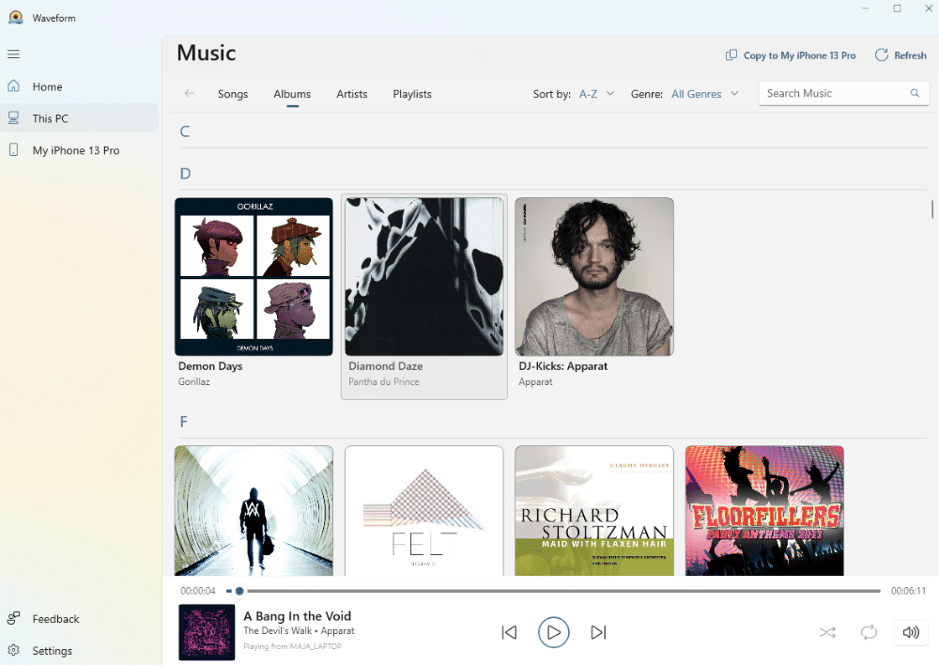The width and height of the screenshot is (939, 666).
Task: Open the Sort by A-Z dropdown
Action: pos(592,93)
